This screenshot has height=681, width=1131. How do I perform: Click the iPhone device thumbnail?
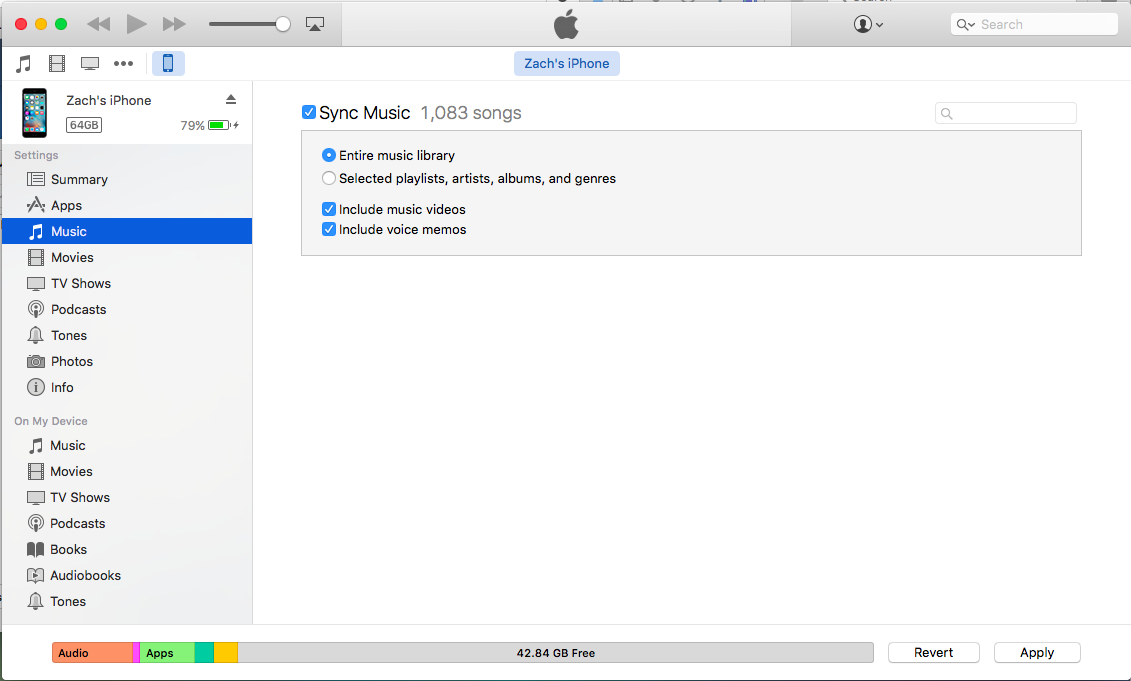pyautogui.click(x=34, y=113)
